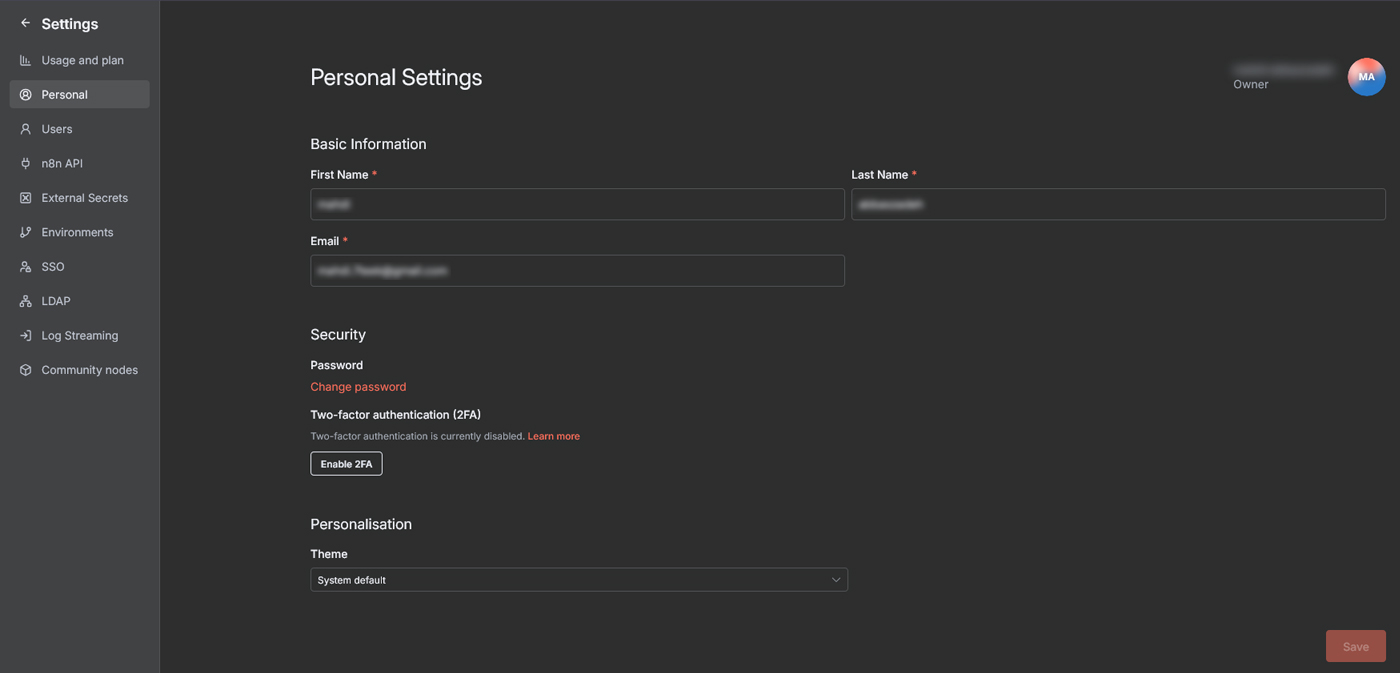This screenshot has height=673, width=1400.
Task: Open the MA user avatar menu
Action: point(1366,77)
